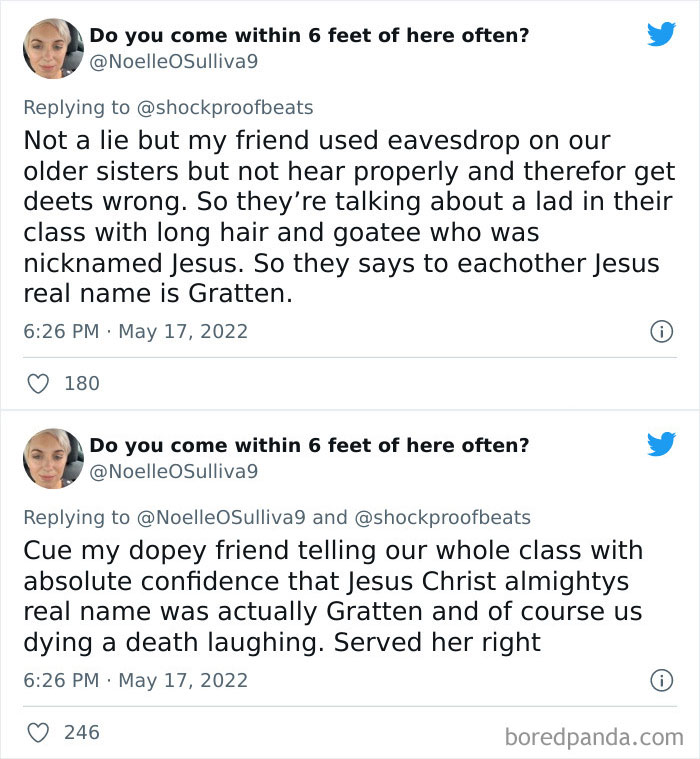The height and width of the screenshot is (759, 700).
Task: Open the second tweet's display name
Action: (x=309, y=446)
